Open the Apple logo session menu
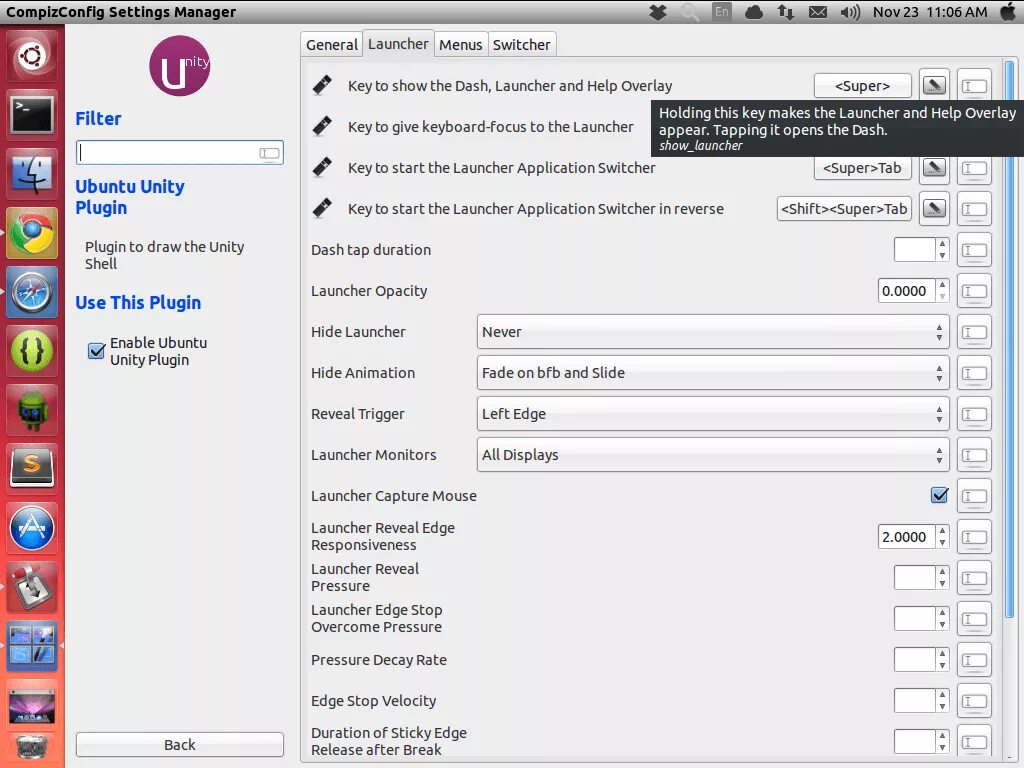Viewport: 1024px width, 768px height. tap(1008, 12)
